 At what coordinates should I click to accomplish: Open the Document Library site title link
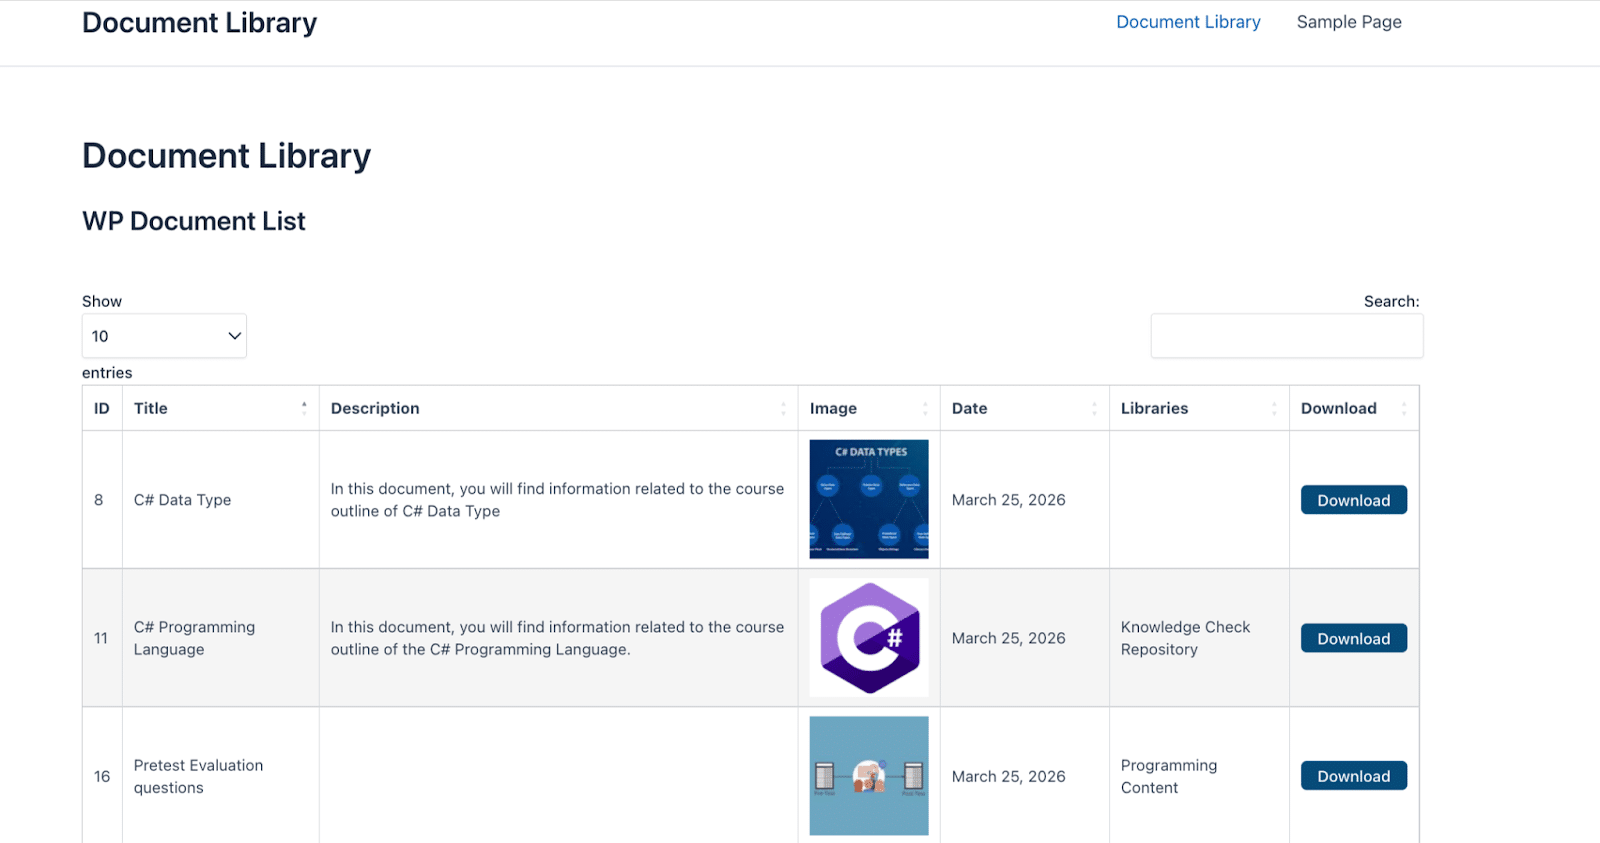[x=199, y=23]
